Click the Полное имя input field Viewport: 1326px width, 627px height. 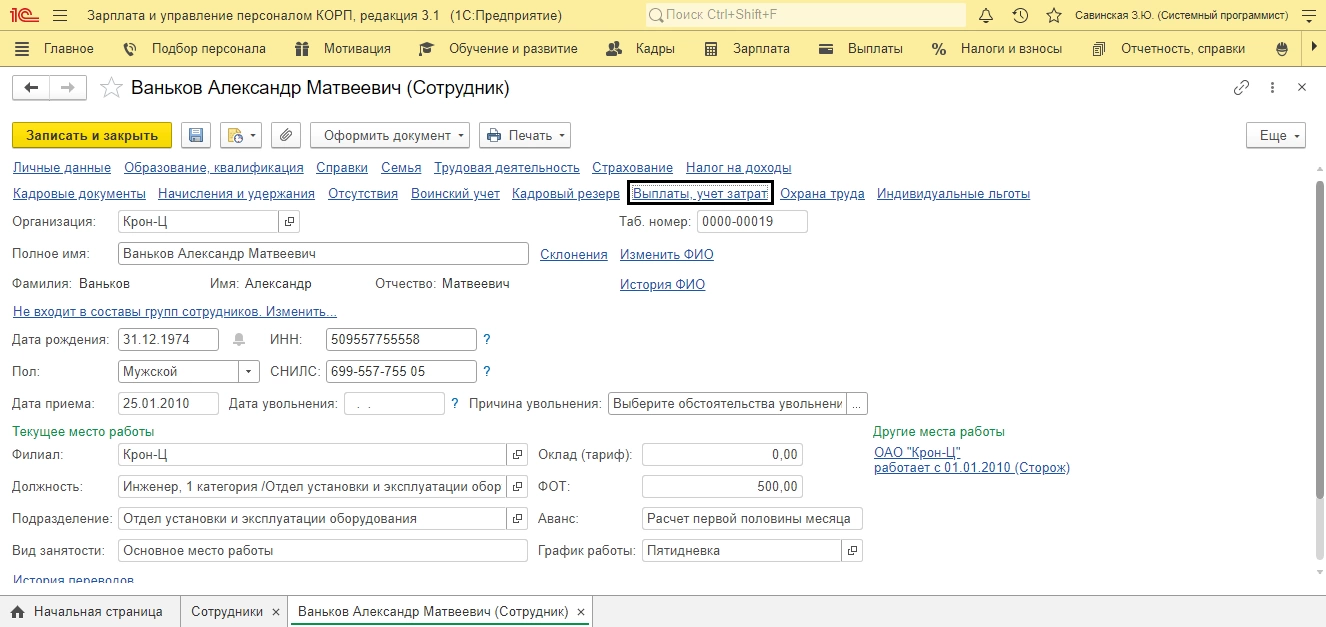point(323,254)
